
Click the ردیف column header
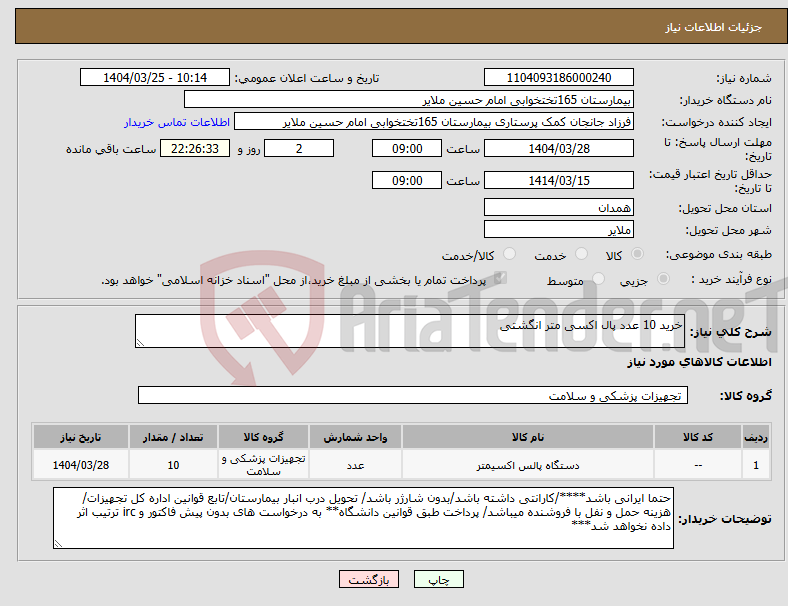coord(755,437)
